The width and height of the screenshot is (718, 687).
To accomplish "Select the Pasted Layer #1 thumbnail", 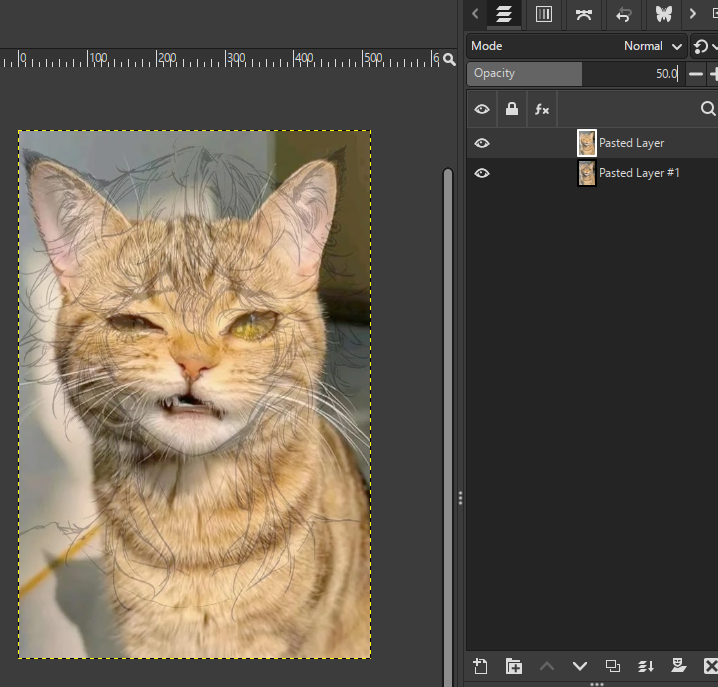I will click(587, 173).
